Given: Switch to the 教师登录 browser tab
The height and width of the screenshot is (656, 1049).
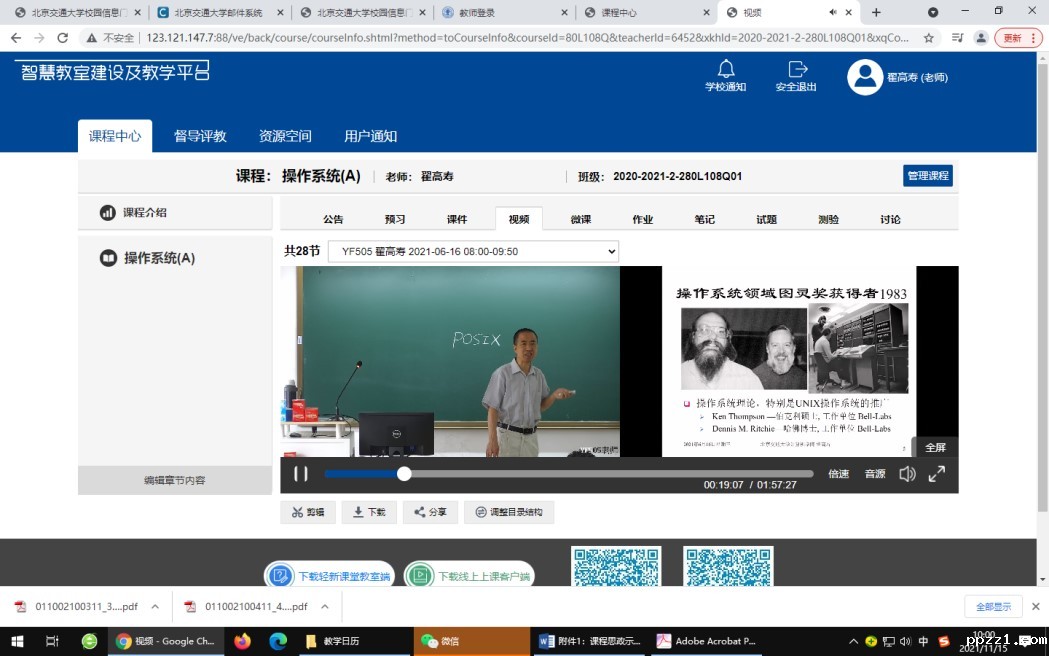Looking at the screenshot, I should coord(504,12).
